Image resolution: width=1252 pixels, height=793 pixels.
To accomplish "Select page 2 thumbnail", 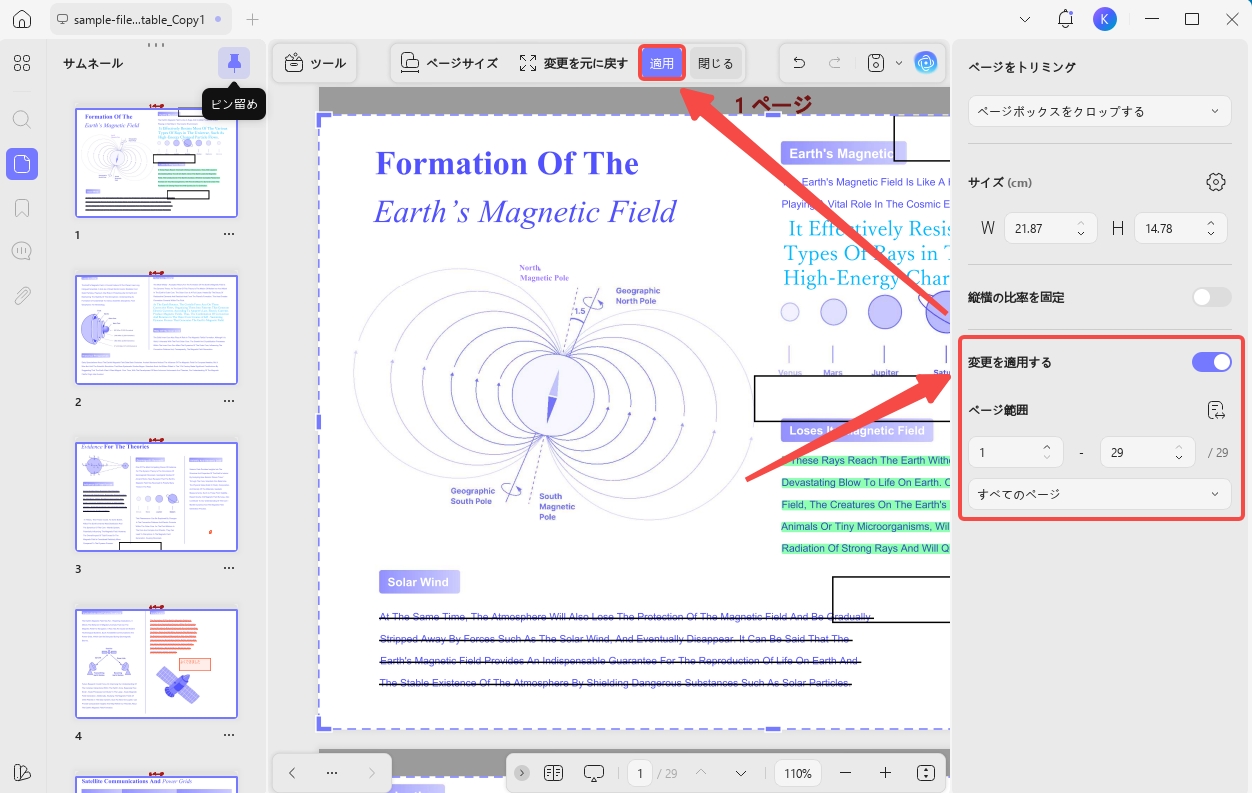I will (156, 329).
